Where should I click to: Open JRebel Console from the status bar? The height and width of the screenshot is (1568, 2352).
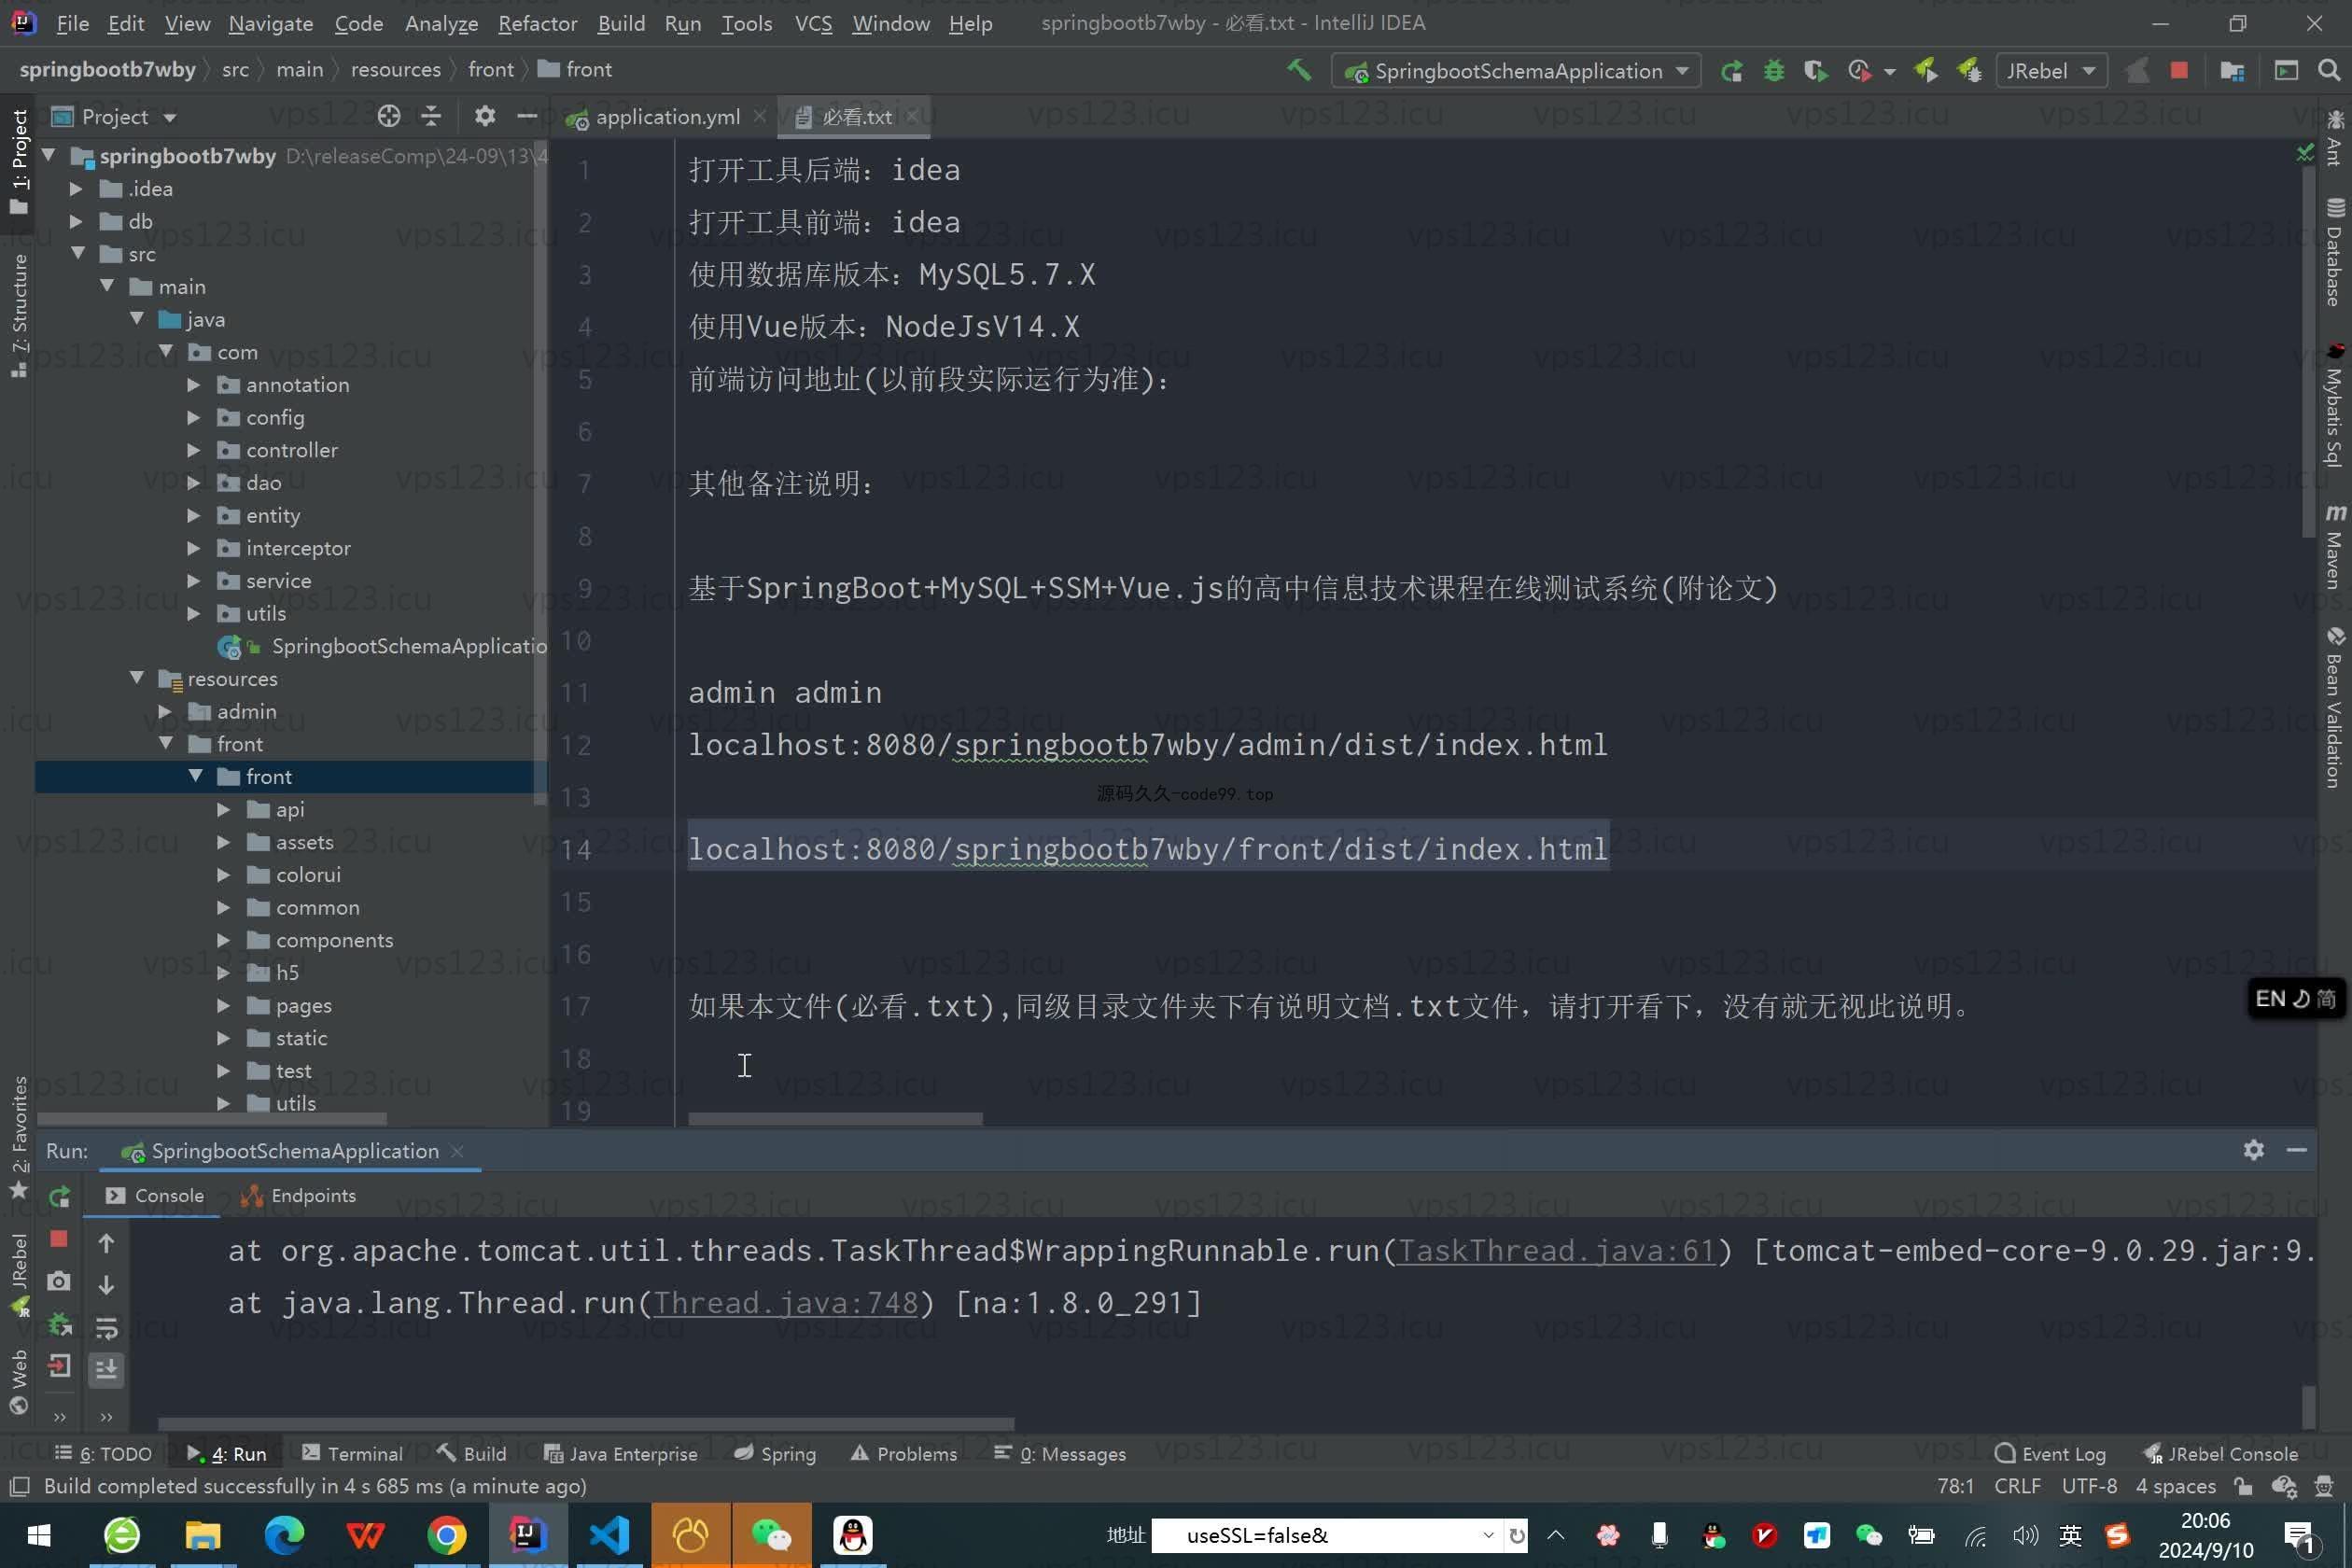tap(2220, 1454)
